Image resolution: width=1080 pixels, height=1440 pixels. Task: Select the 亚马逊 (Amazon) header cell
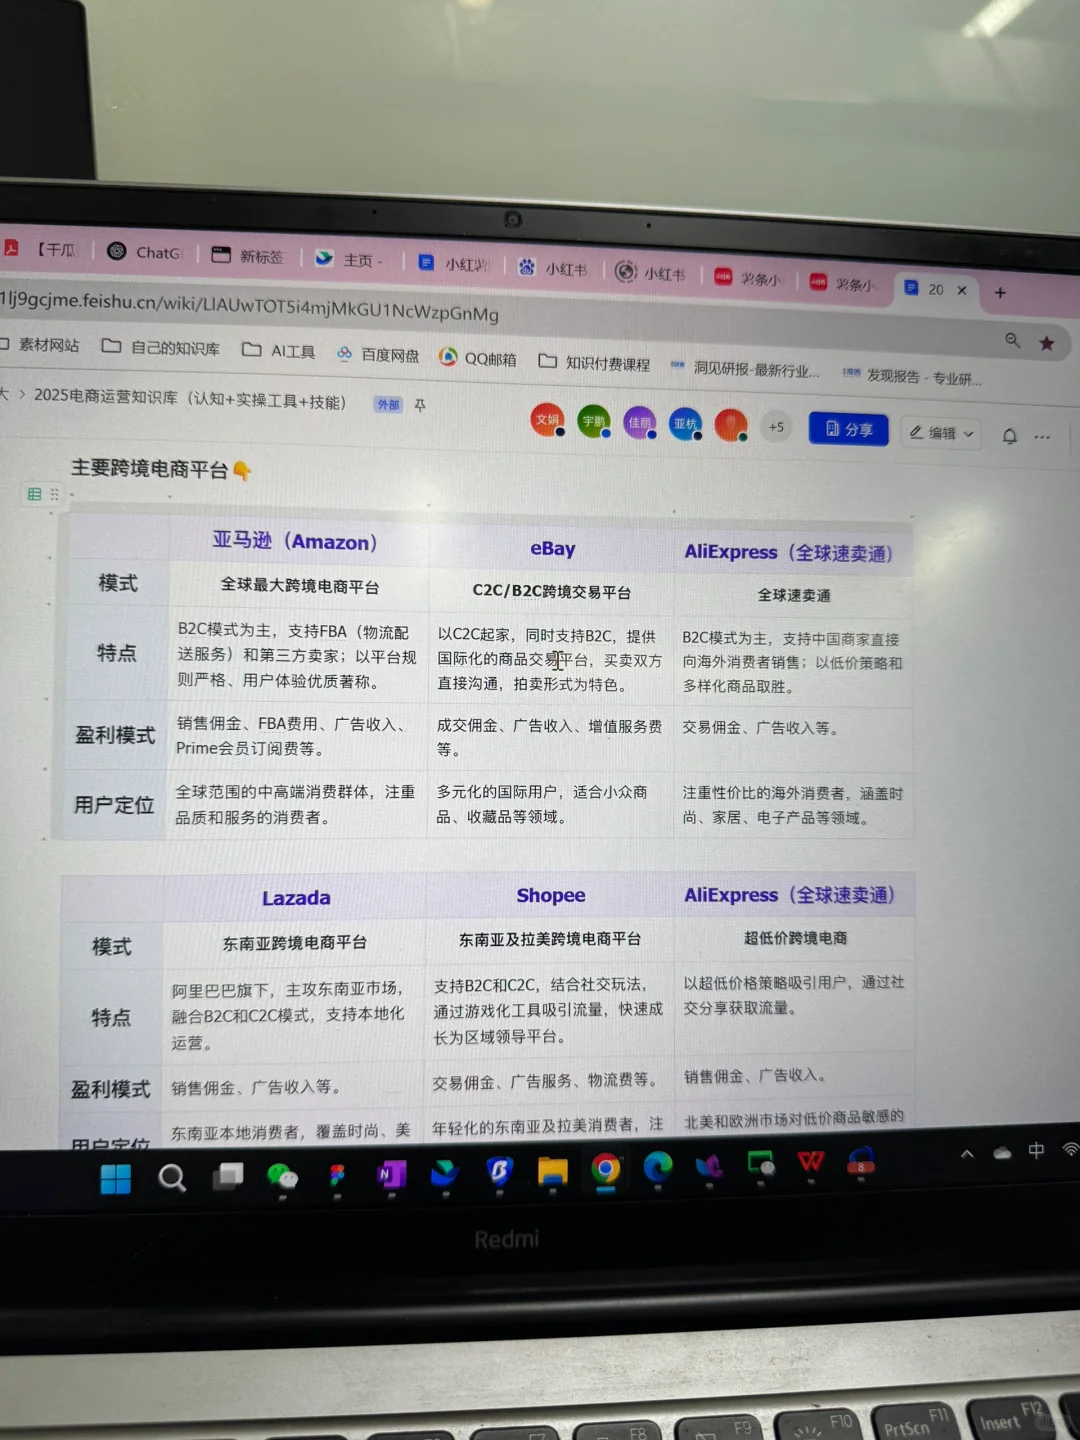296,541
